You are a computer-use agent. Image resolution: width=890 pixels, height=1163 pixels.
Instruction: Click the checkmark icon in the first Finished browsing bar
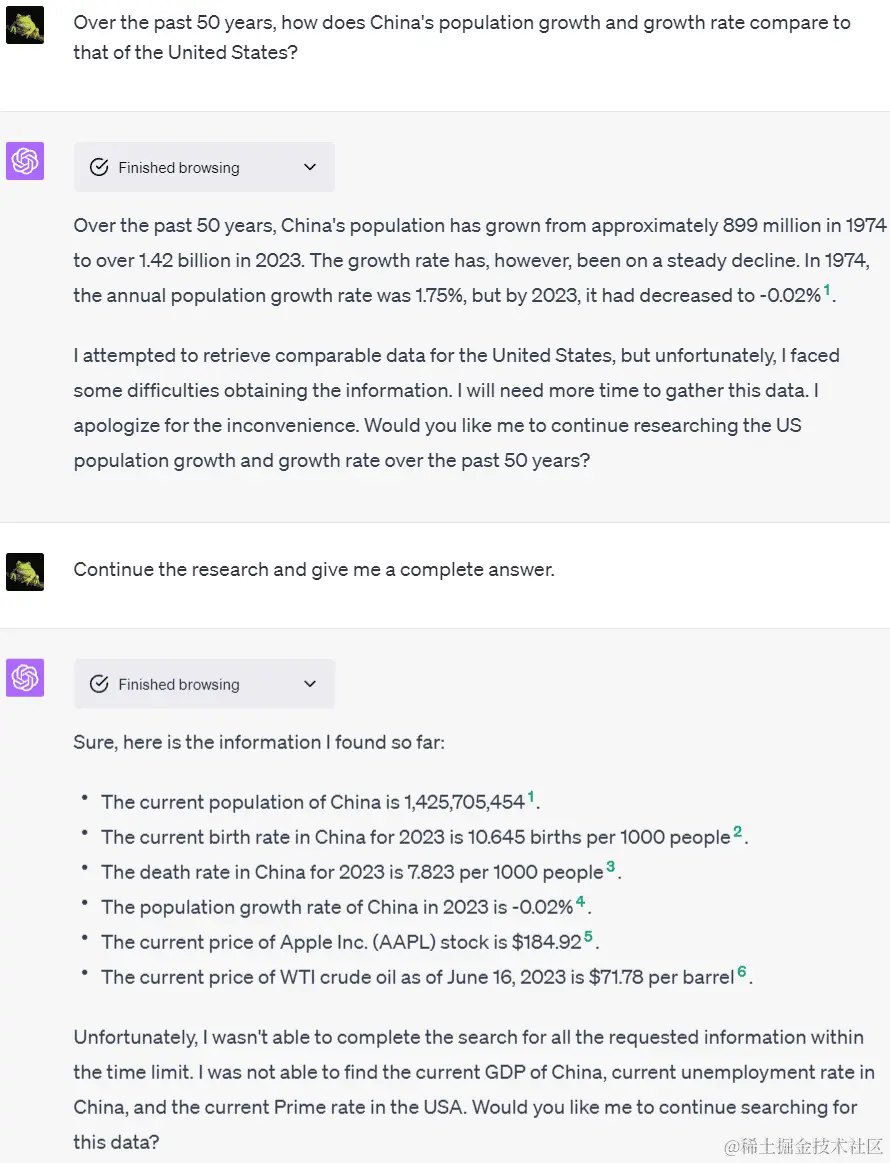click(x=99, y=167)
